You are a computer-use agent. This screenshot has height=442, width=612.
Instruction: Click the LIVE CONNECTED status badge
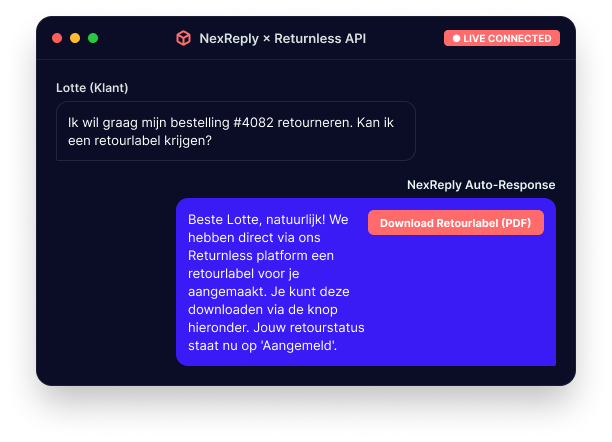(502, 38)
